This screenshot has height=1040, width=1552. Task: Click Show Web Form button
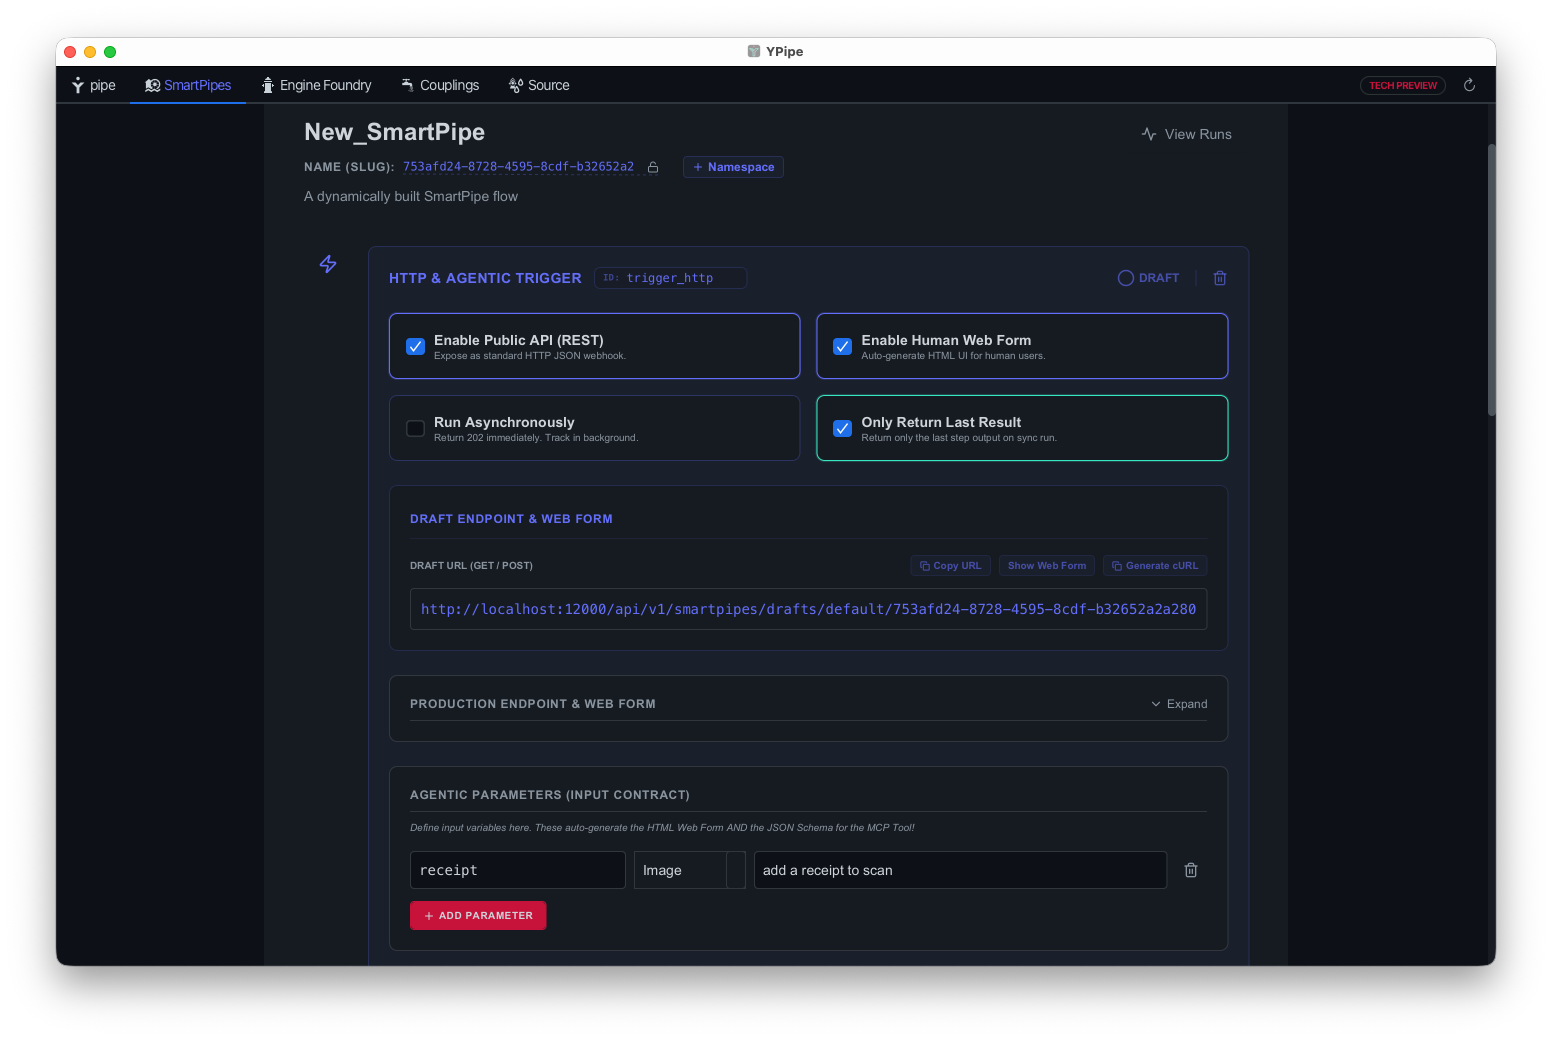(x=1047, y=566)
